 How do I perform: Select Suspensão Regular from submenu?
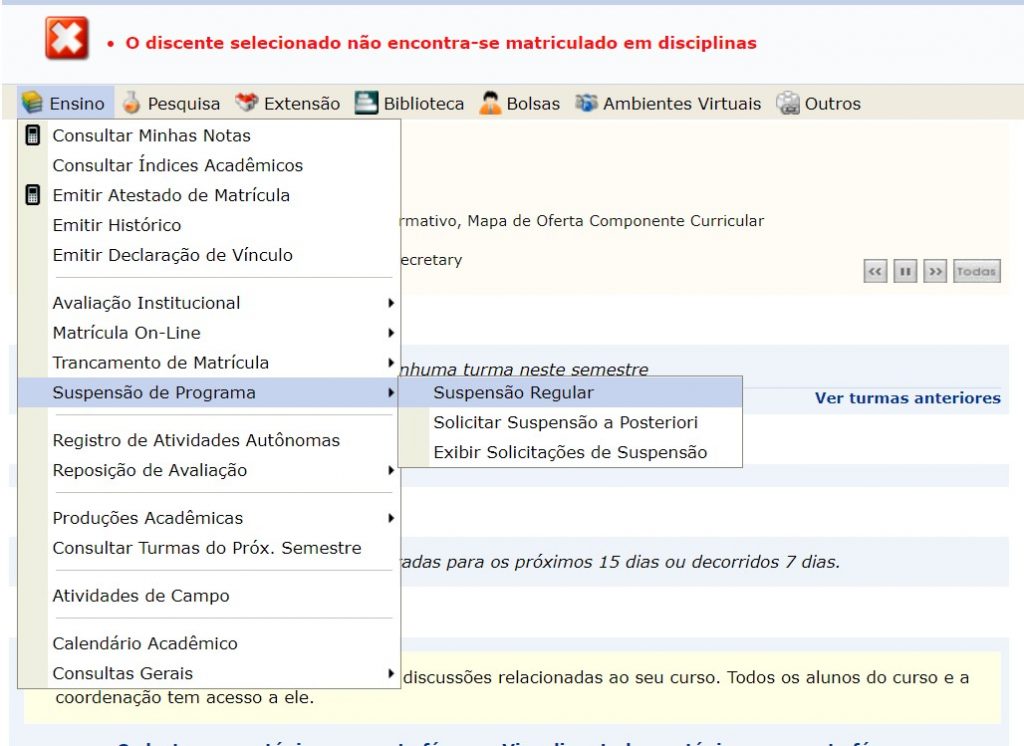[513, 393]
